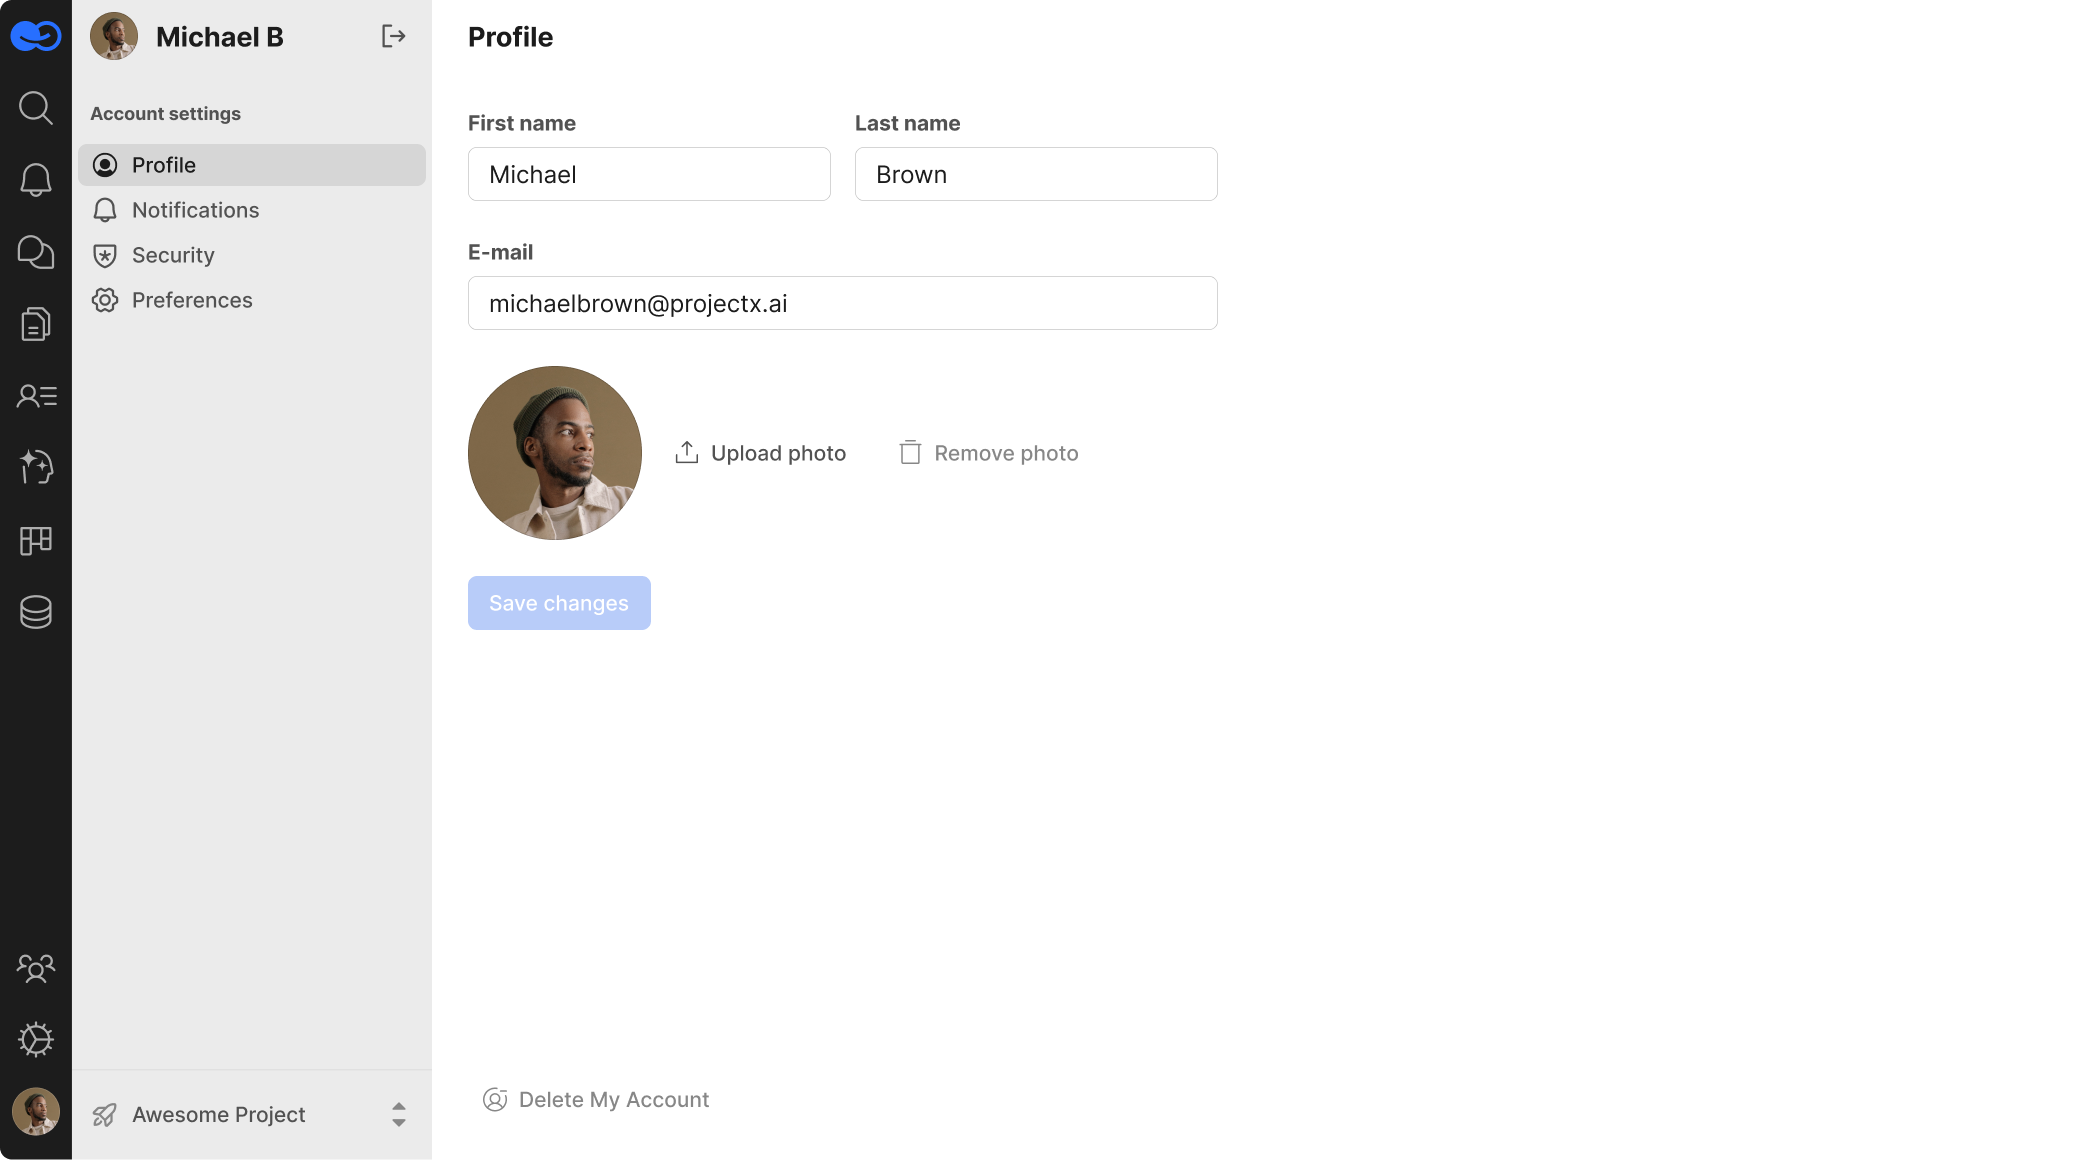Click the log out icon beside Michael B
The image size is (2100, 1160).
click(x=393, y=37)
